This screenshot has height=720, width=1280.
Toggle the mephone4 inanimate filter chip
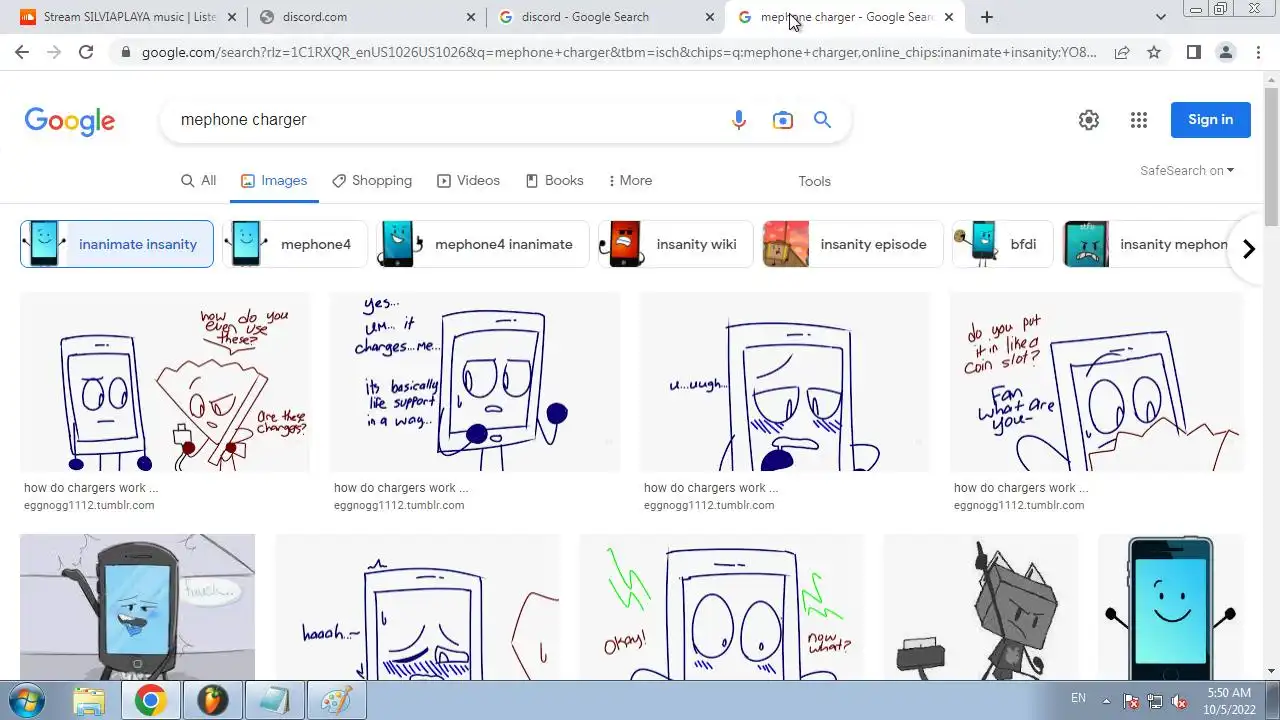pos(483,244)
